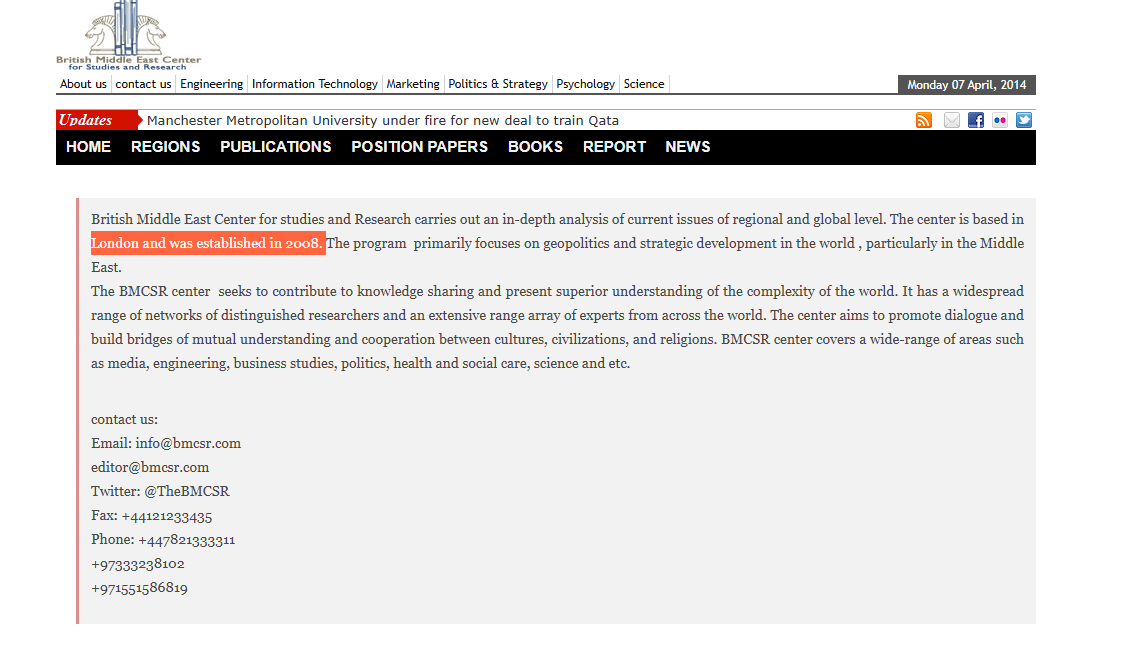Open the BOOKS section
This screenshot has width=1128, height=648.
pyautogui.click(x=535, y=147)
